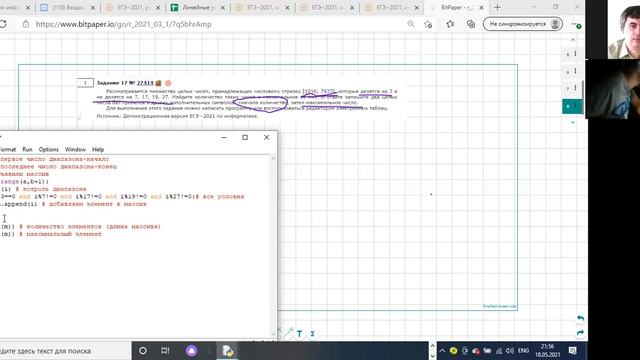Open the Window menu in IDLE
640x360 pixels.
[75, 149]
